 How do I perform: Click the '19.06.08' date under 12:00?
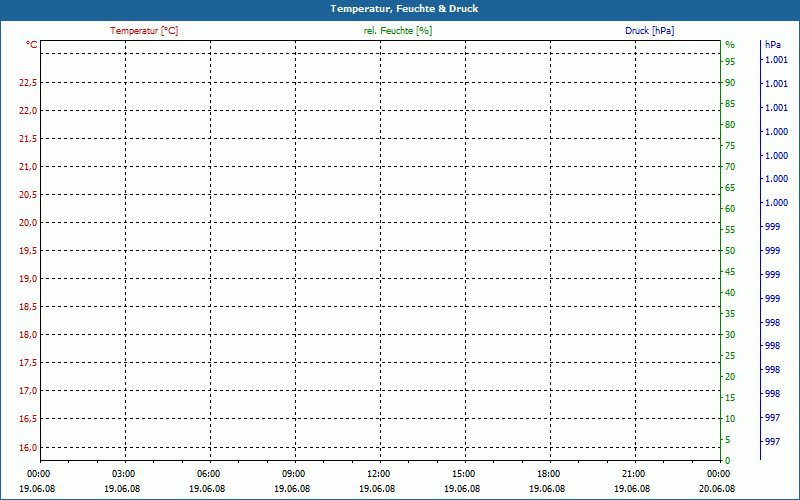[x=377, y=489]
